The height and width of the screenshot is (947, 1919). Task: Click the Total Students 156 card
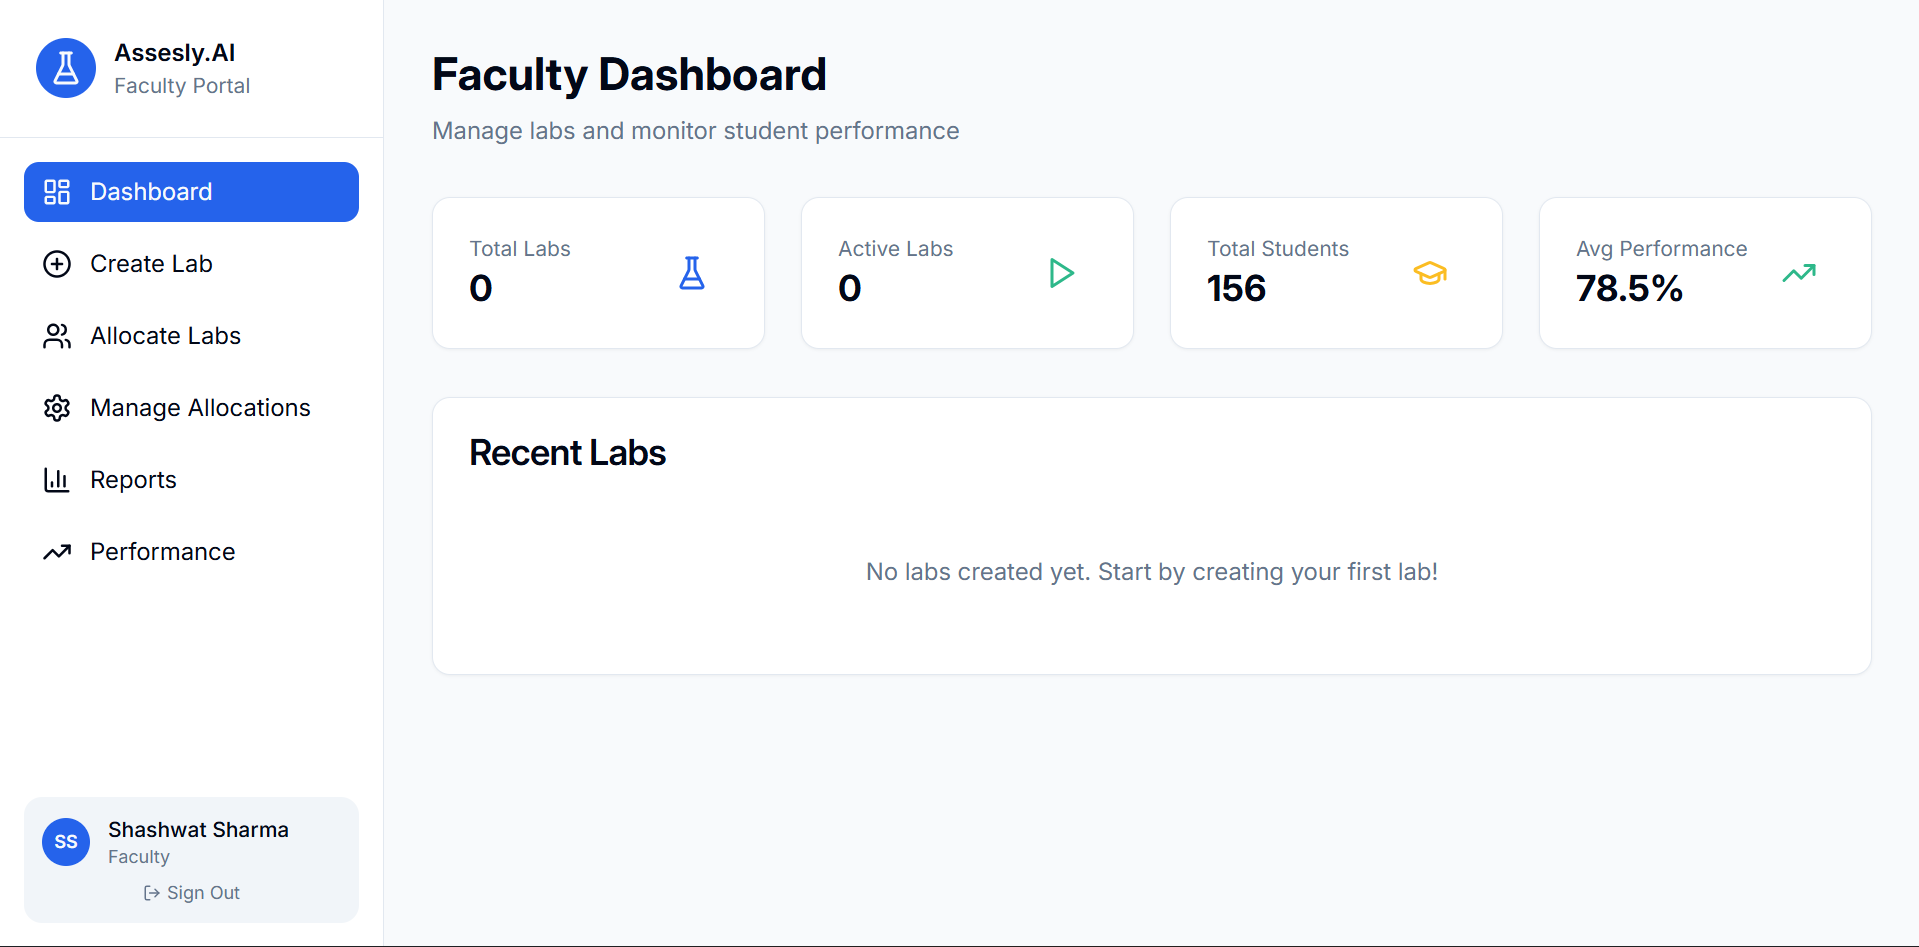pos(1336,273)
